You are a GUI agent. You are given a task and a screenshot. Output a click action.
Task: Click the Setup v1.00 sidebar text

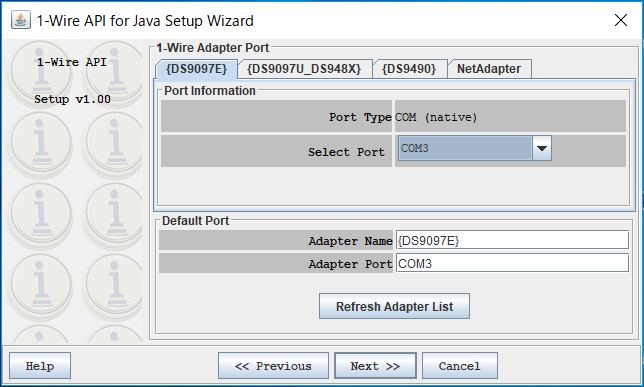[x=72, y=99]
